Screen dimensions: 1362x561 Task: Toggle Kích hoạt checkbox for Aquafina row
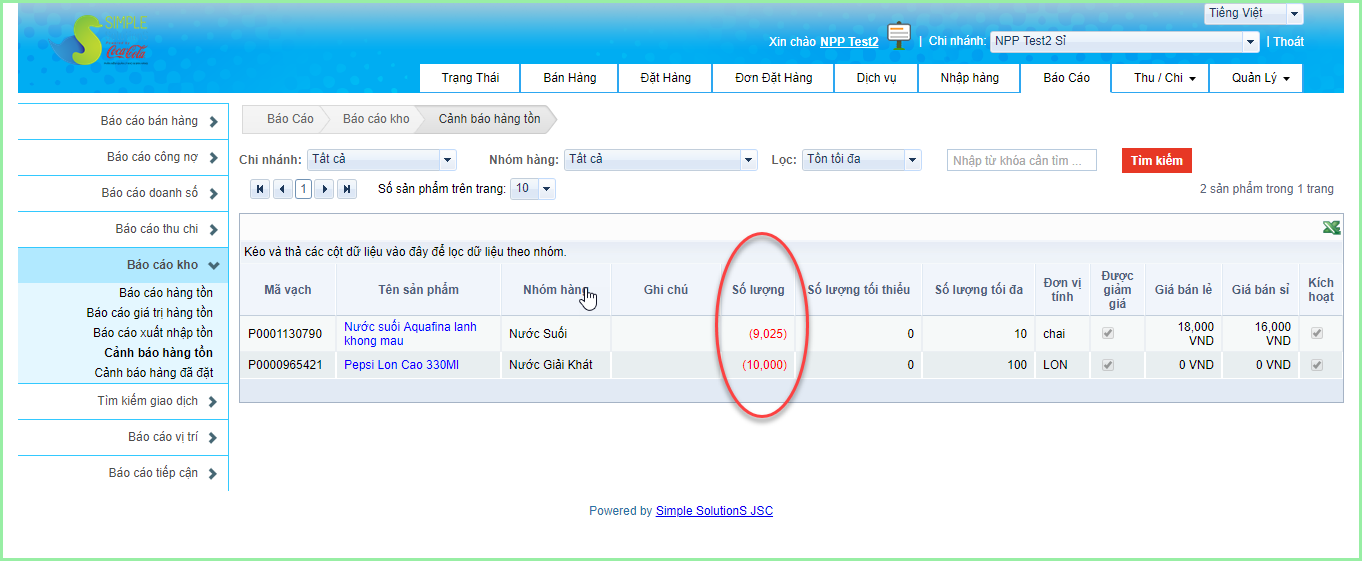point(1317,333)
